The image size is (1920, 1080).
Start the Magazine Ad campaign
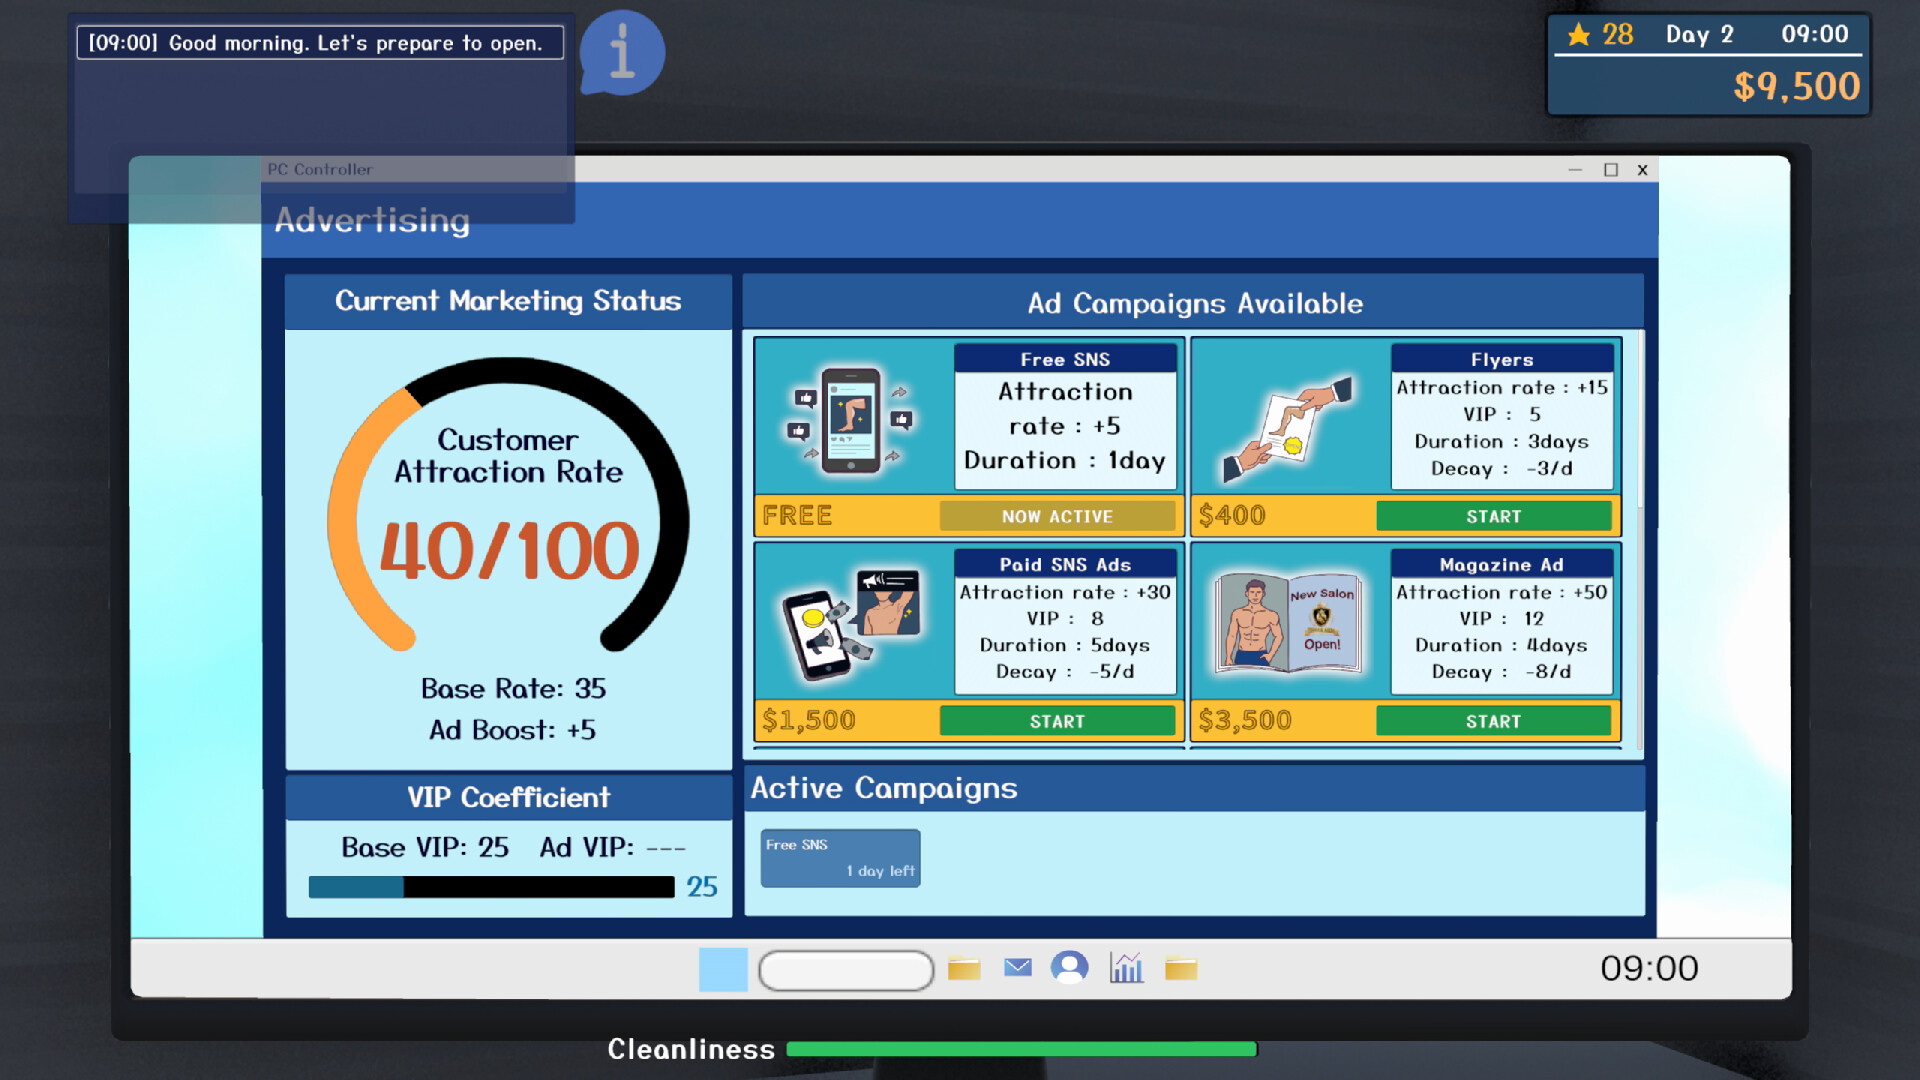[1492, 720]
